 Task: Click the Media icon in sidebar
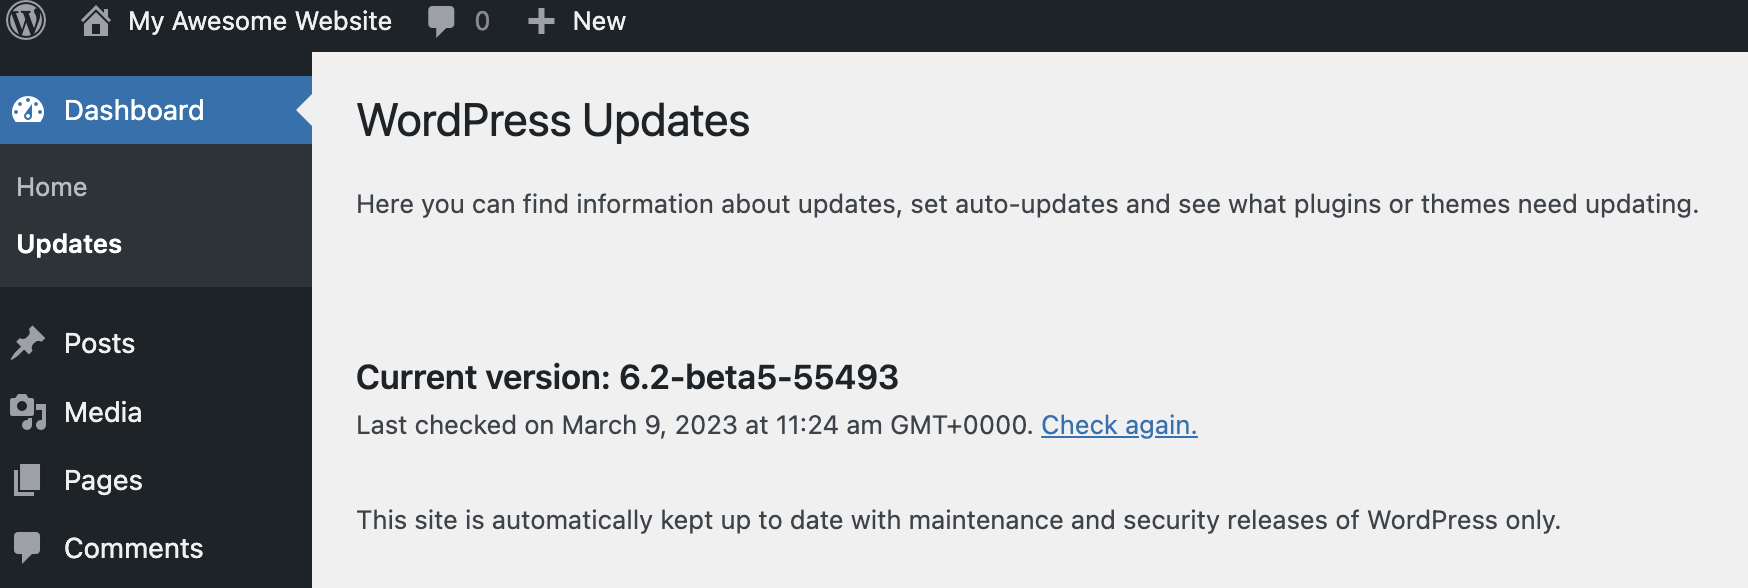click(28, 412)
